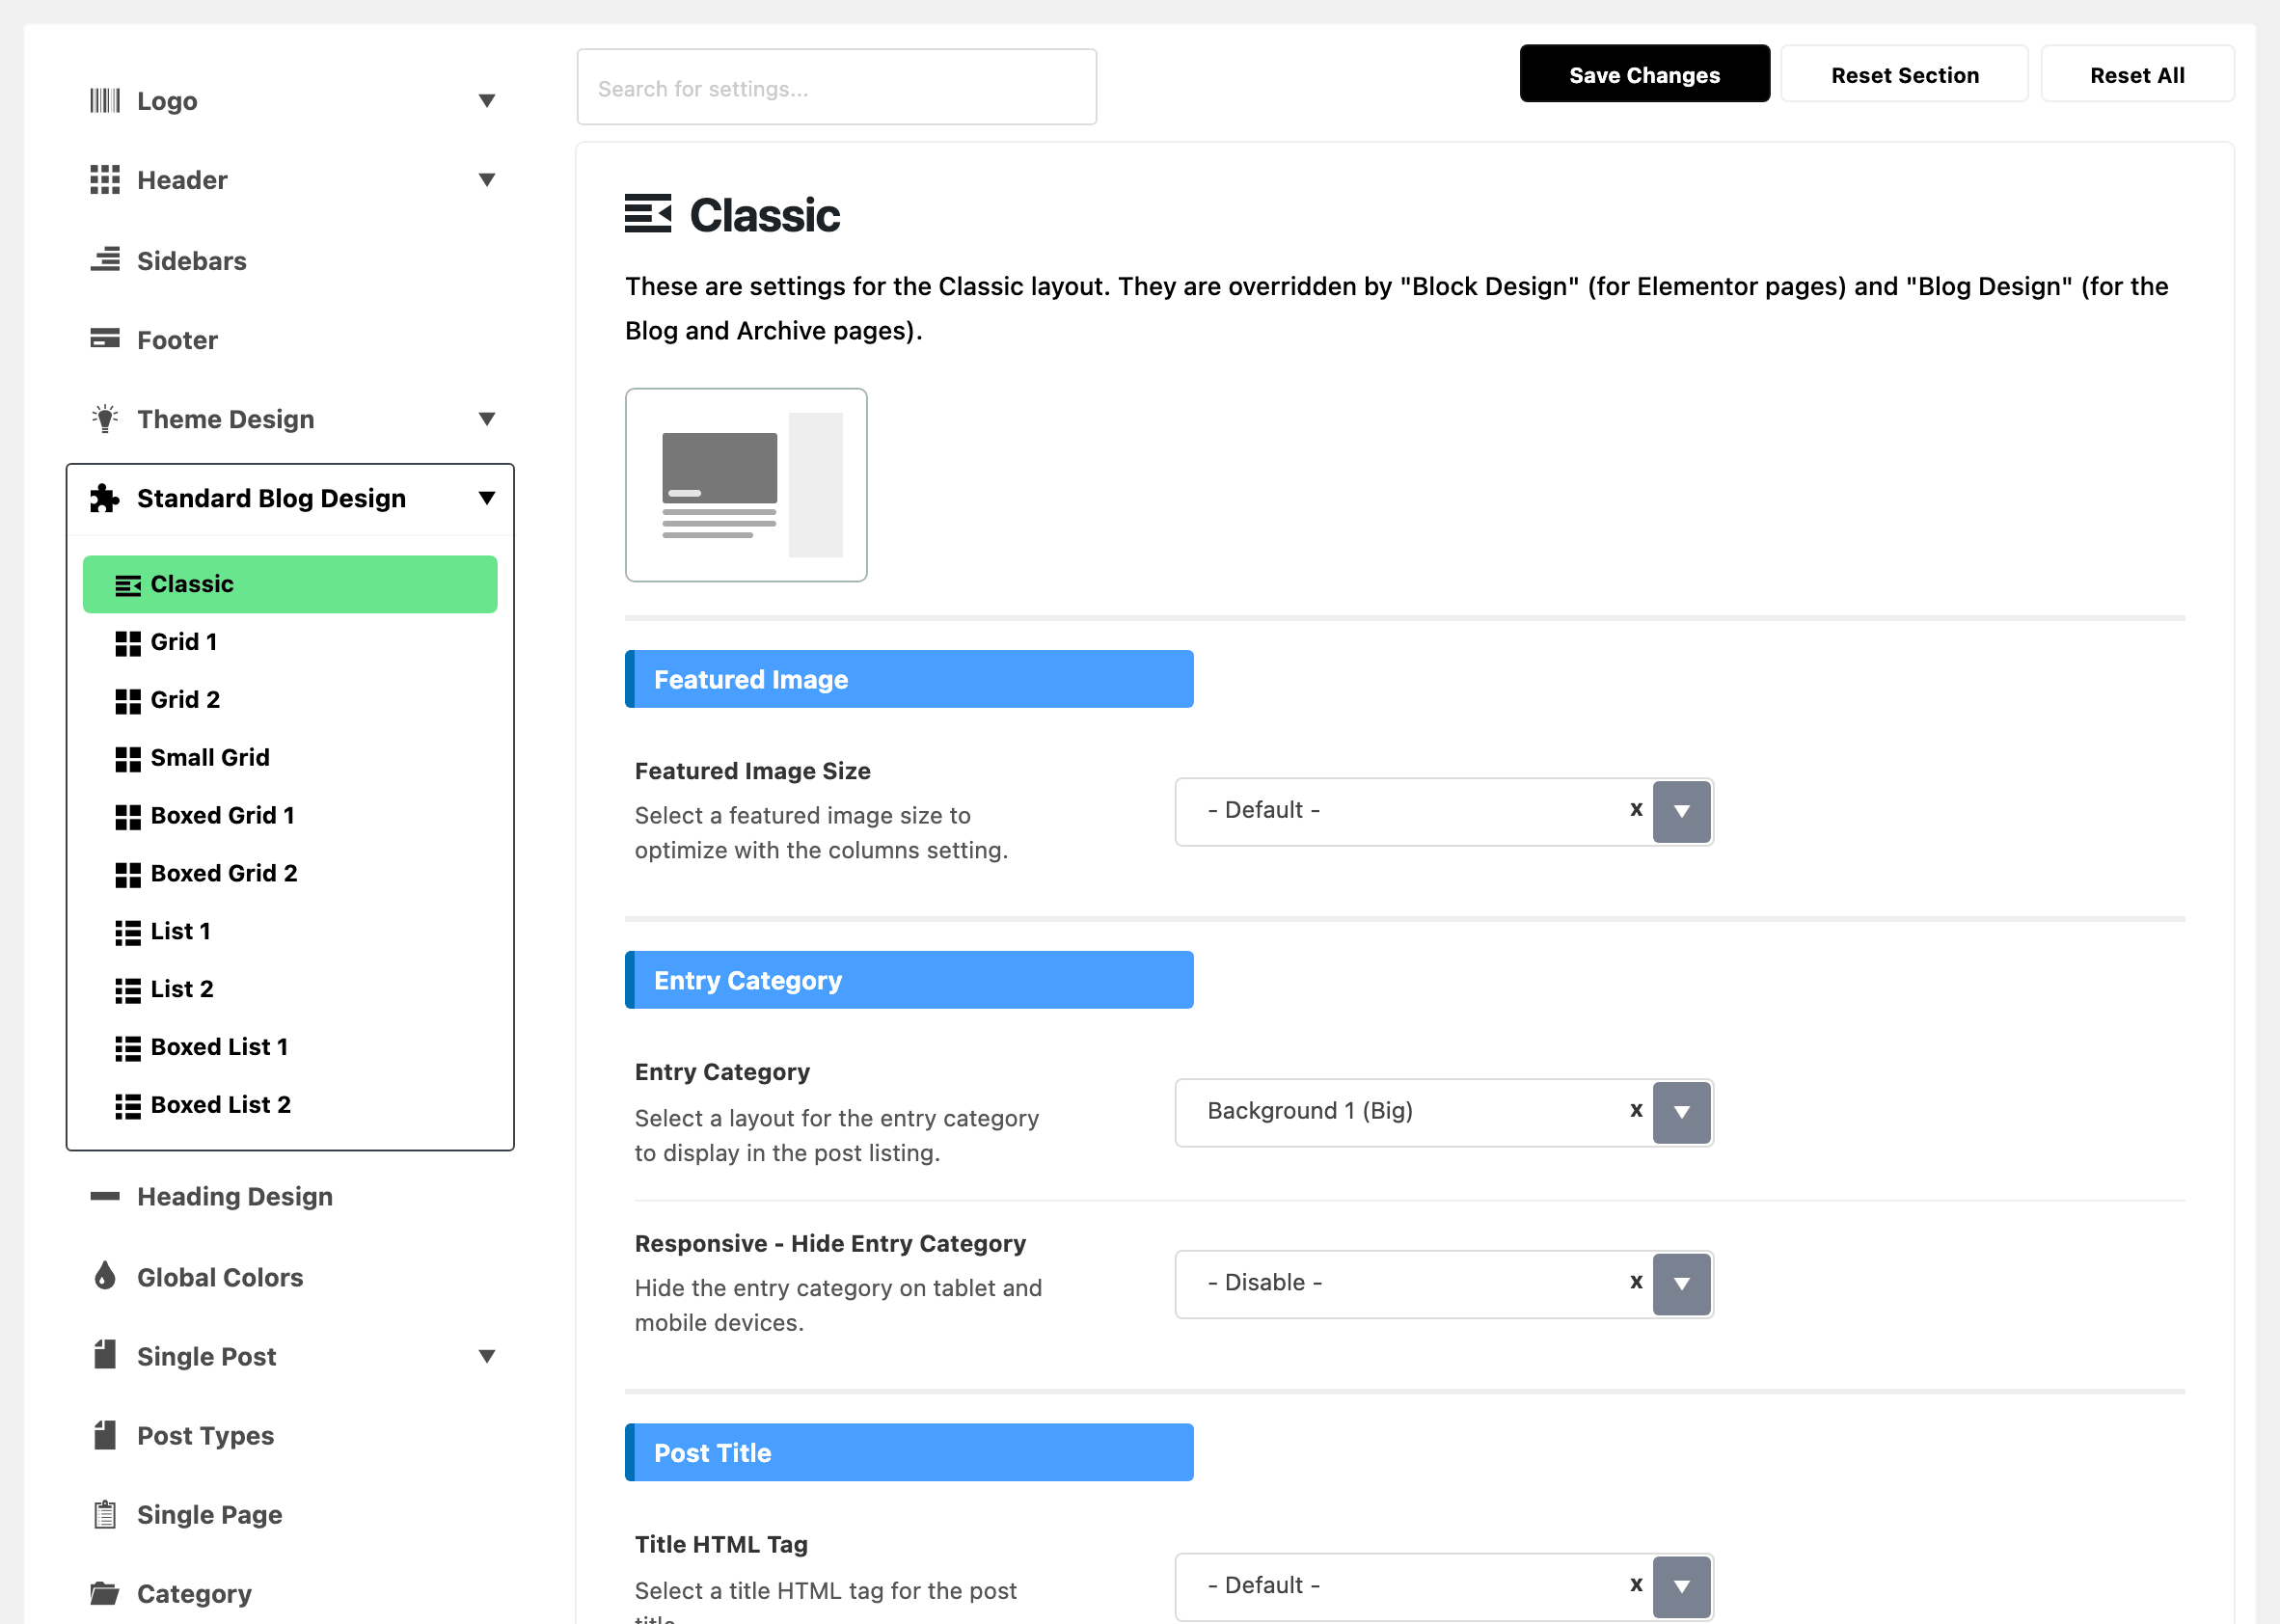Expand the Single Post arrow
The width and height of the screenshot is (2280, 1624).
(x=487, y=1357)
